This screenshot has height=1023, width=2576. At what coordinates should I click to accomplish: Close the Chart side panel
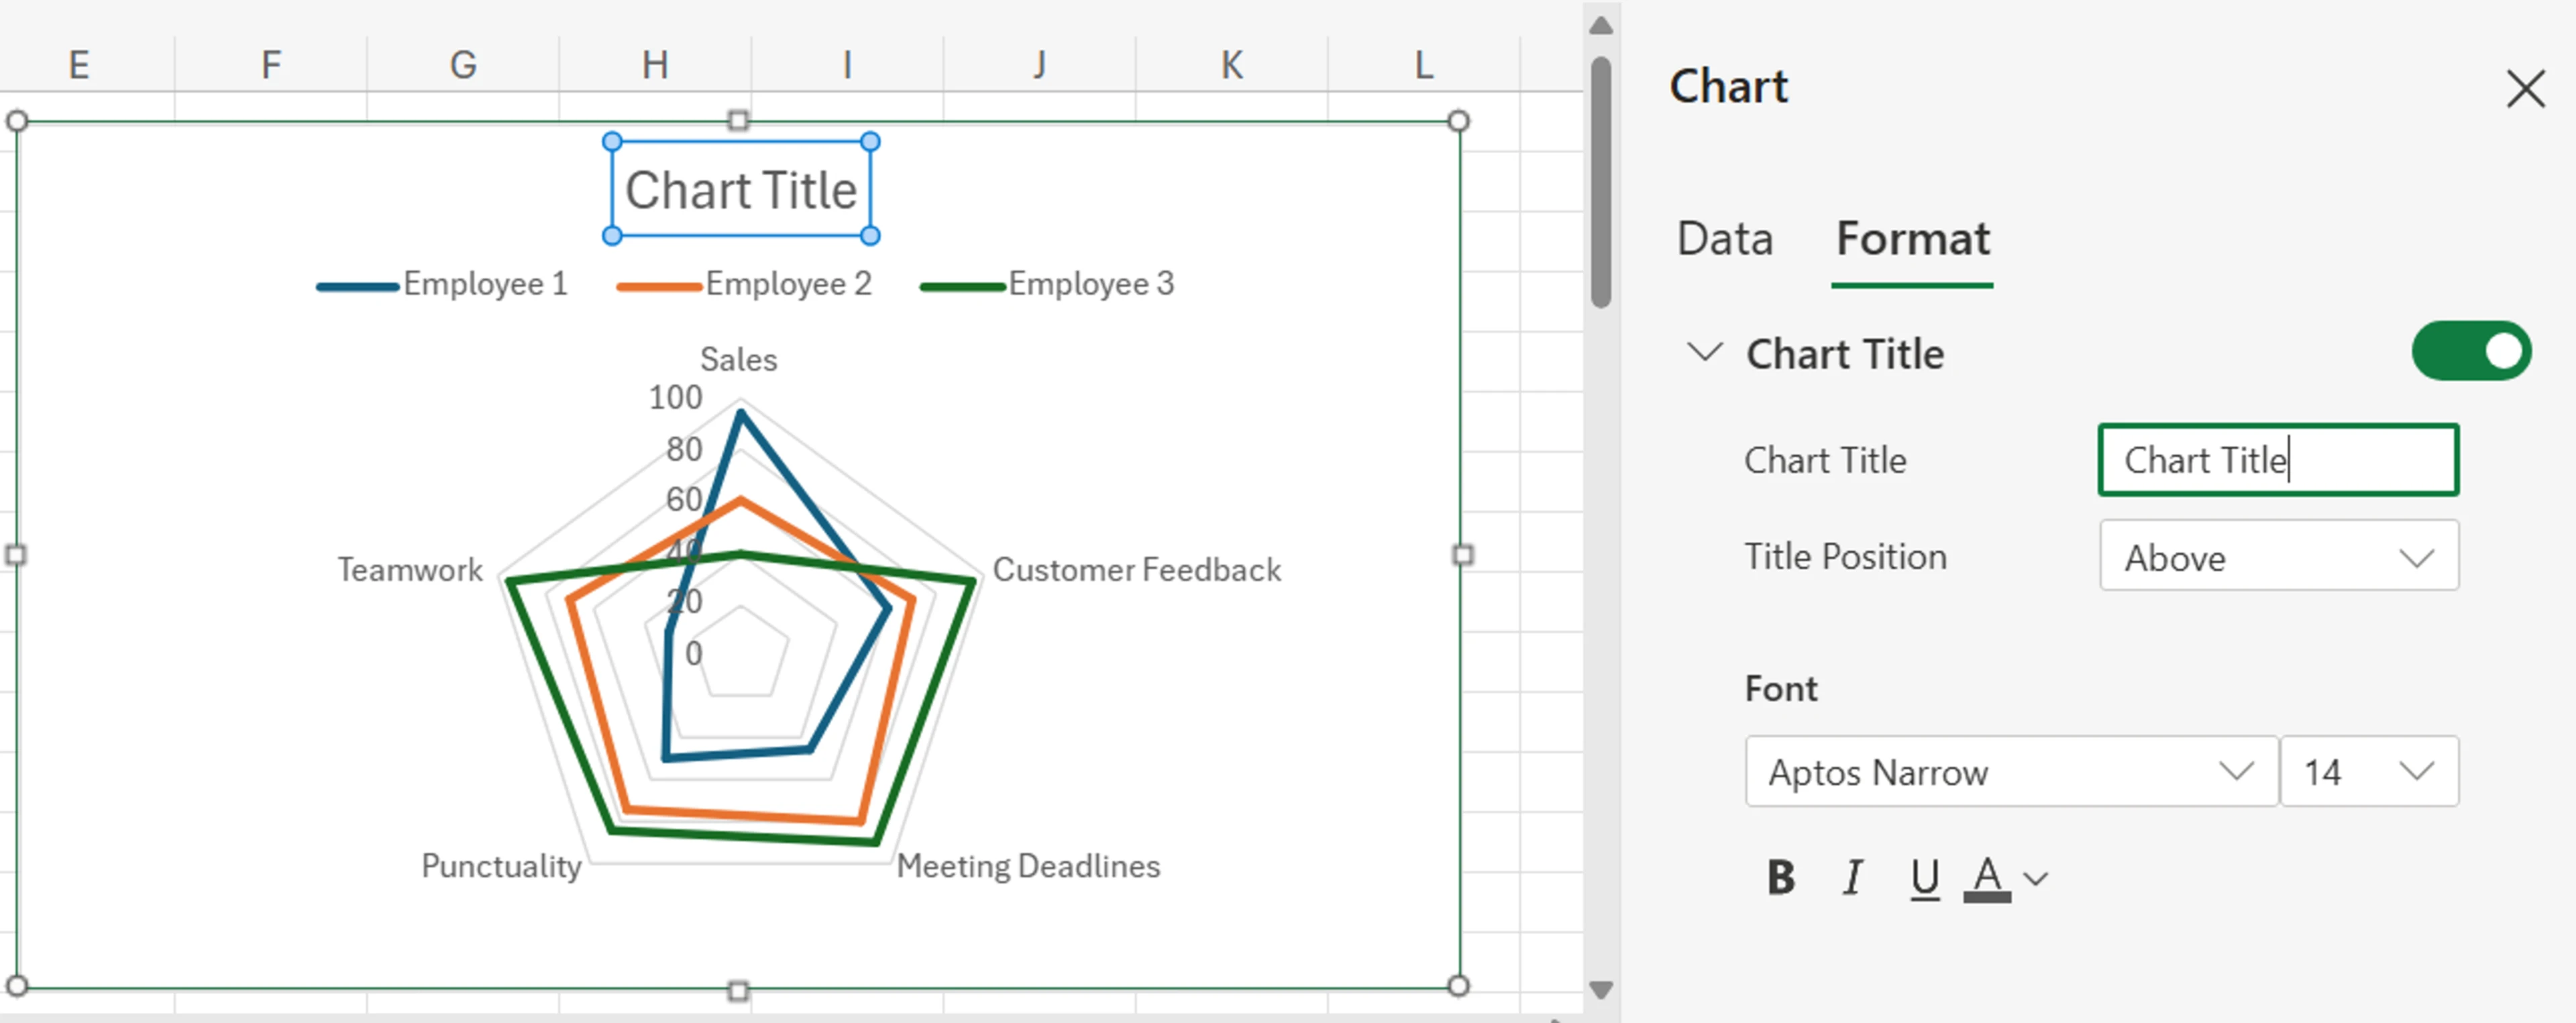[x=2525, y=89]
